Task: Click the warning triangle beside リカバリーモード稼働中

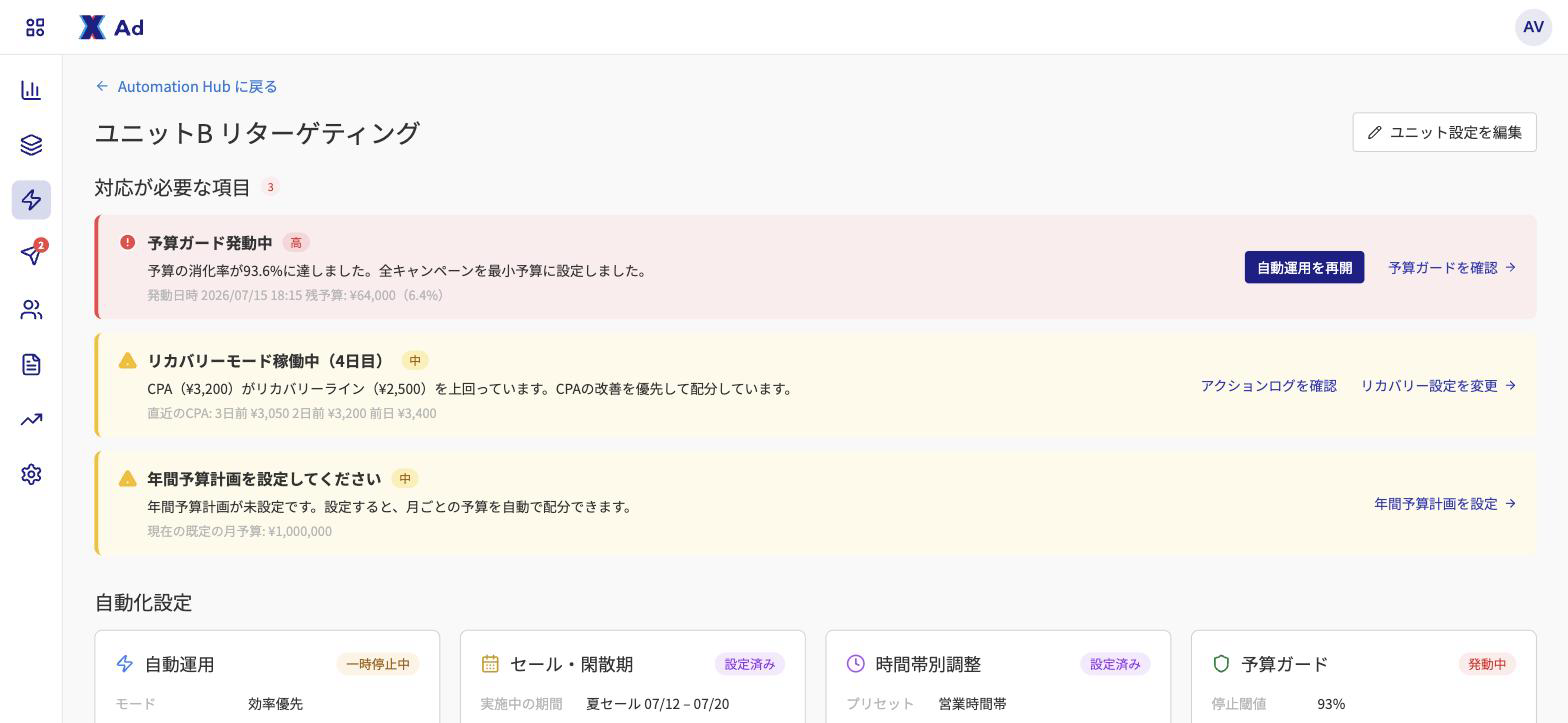Action: [127, 360]
